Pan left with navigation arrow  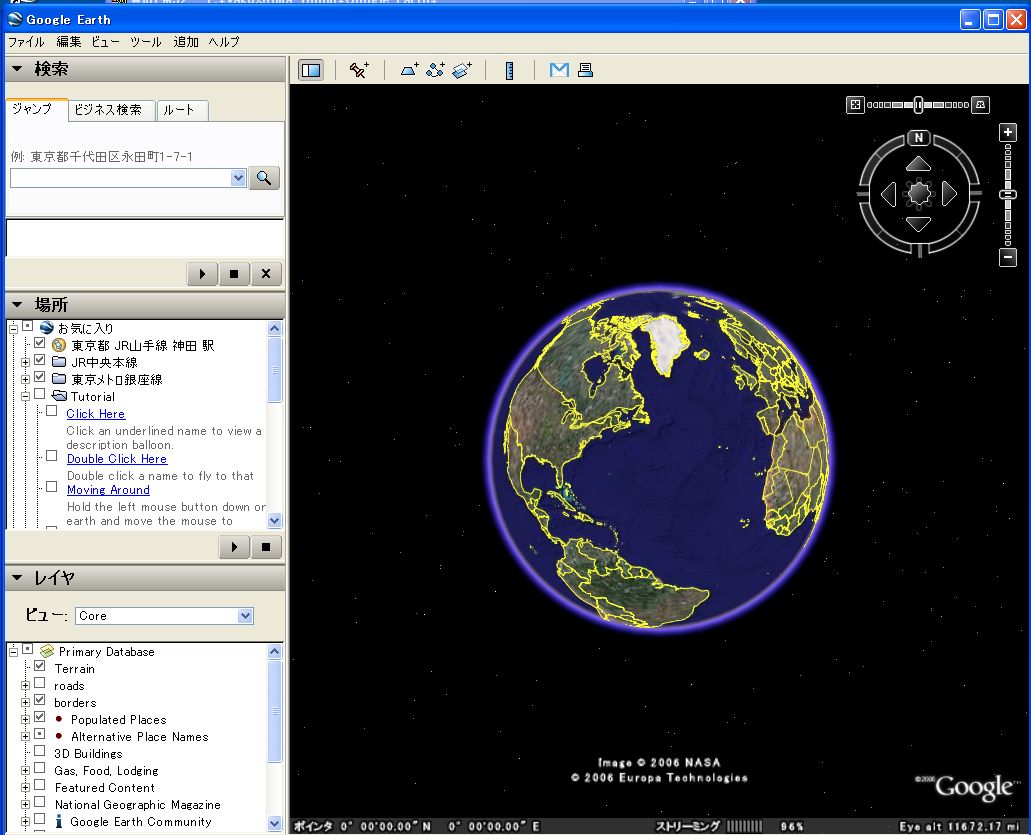coord(888,194)
